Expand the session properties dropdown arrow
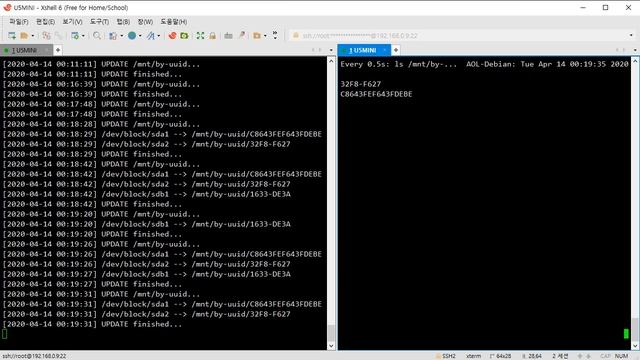 (x=83, y=36)
